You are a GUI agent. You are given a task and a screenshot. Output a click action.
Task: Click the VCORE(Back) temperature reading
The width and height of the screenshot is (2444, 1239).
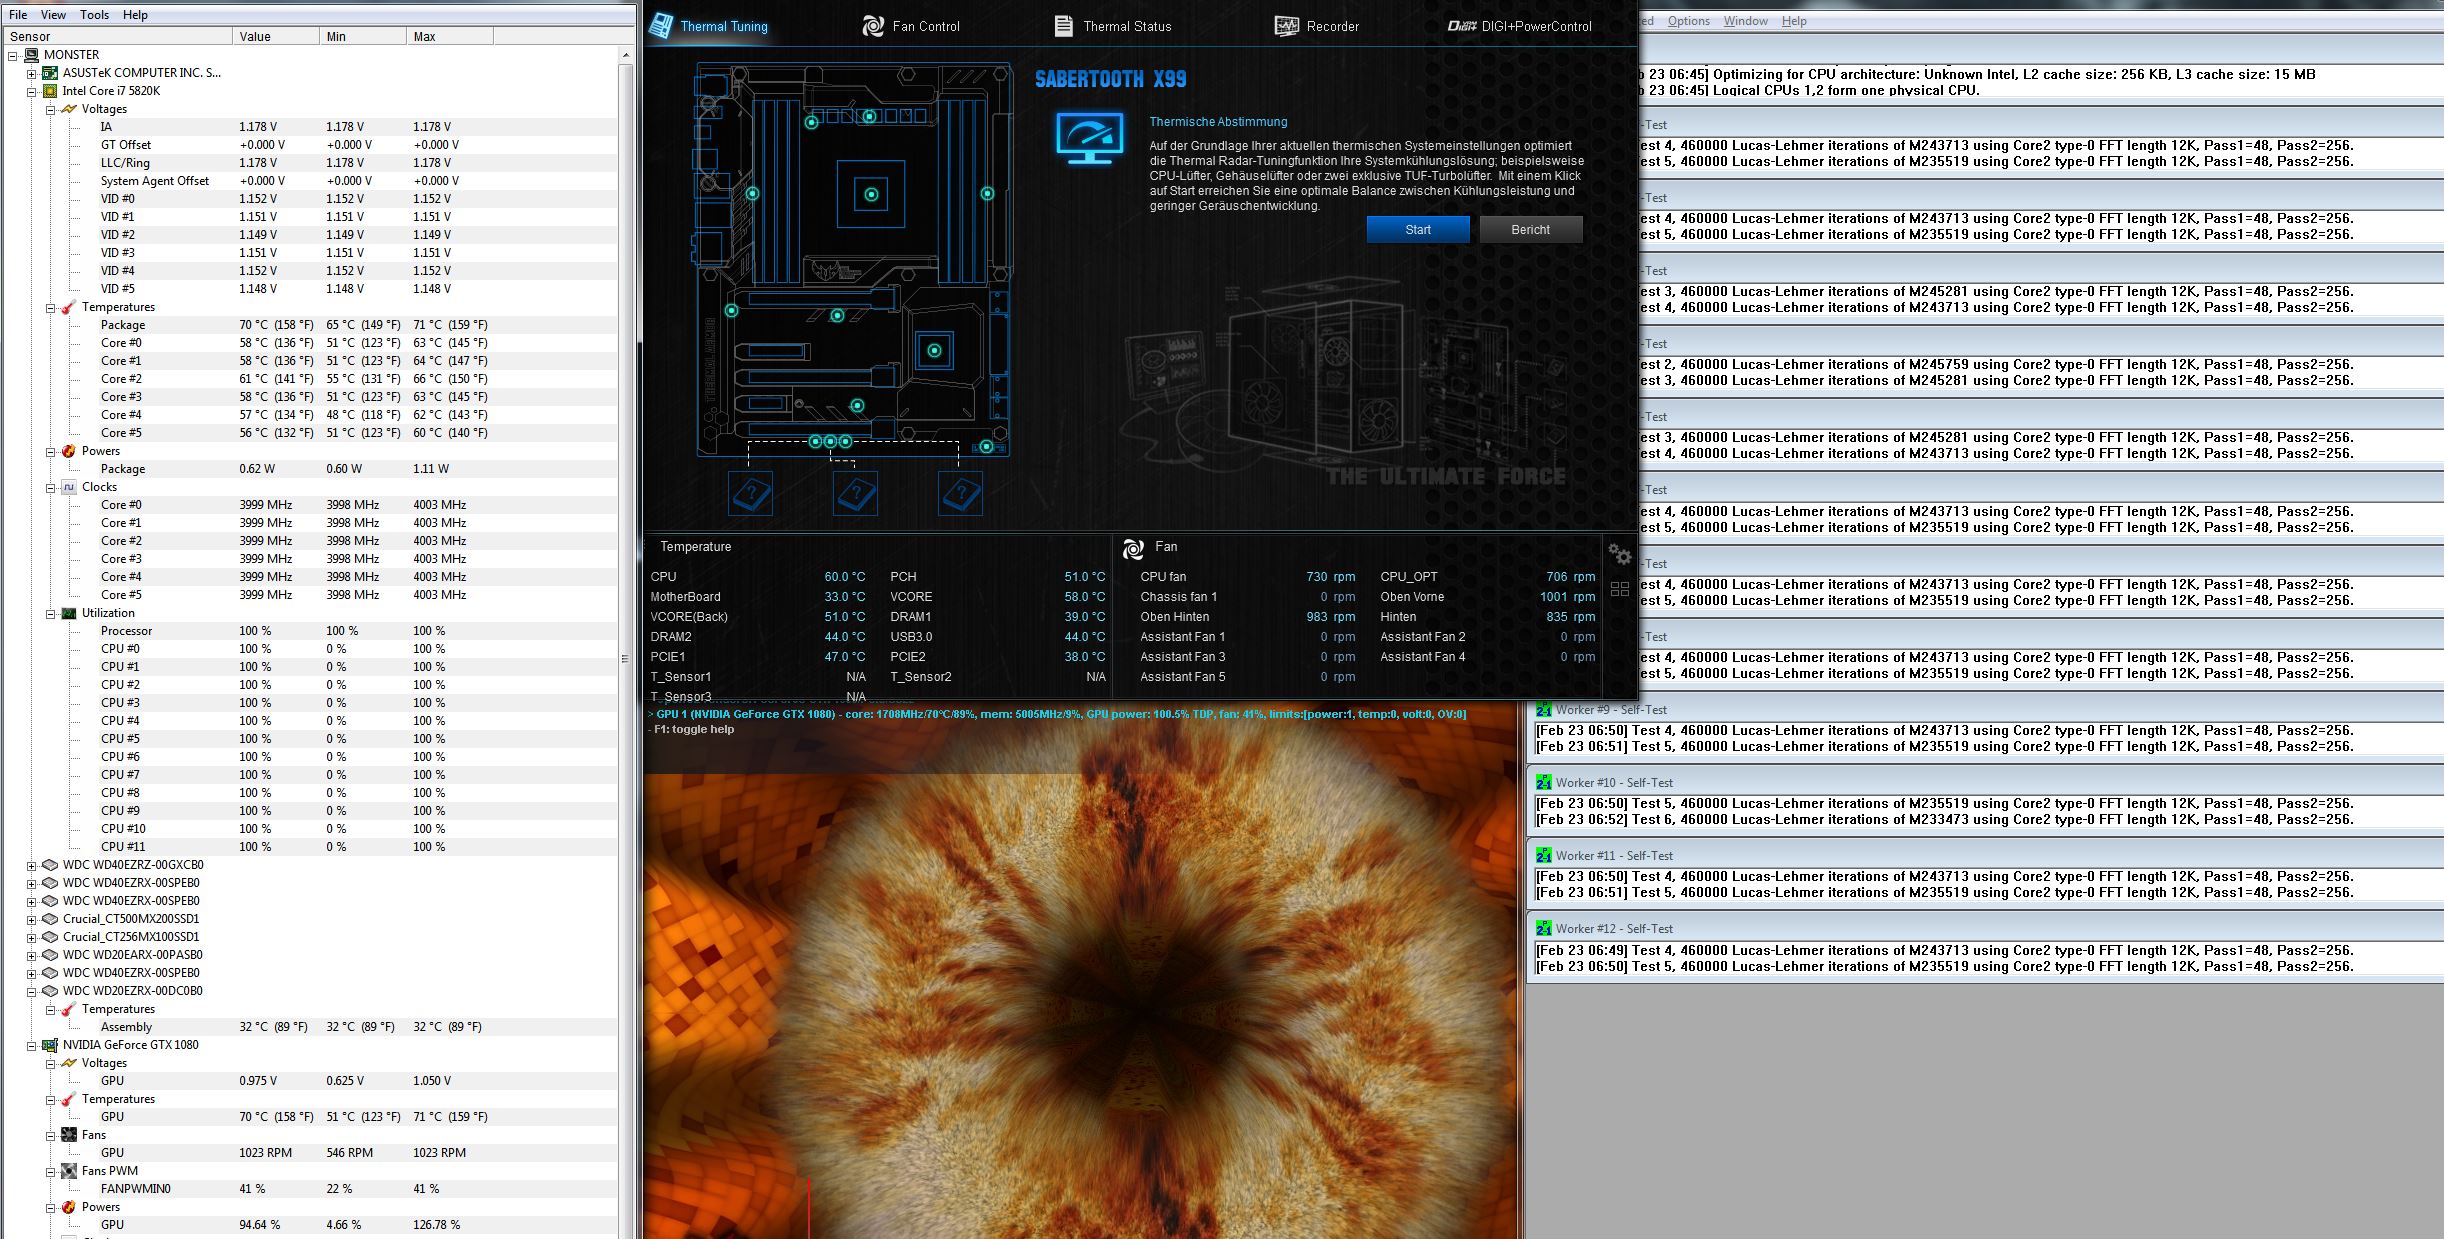(x=845, y=617)
